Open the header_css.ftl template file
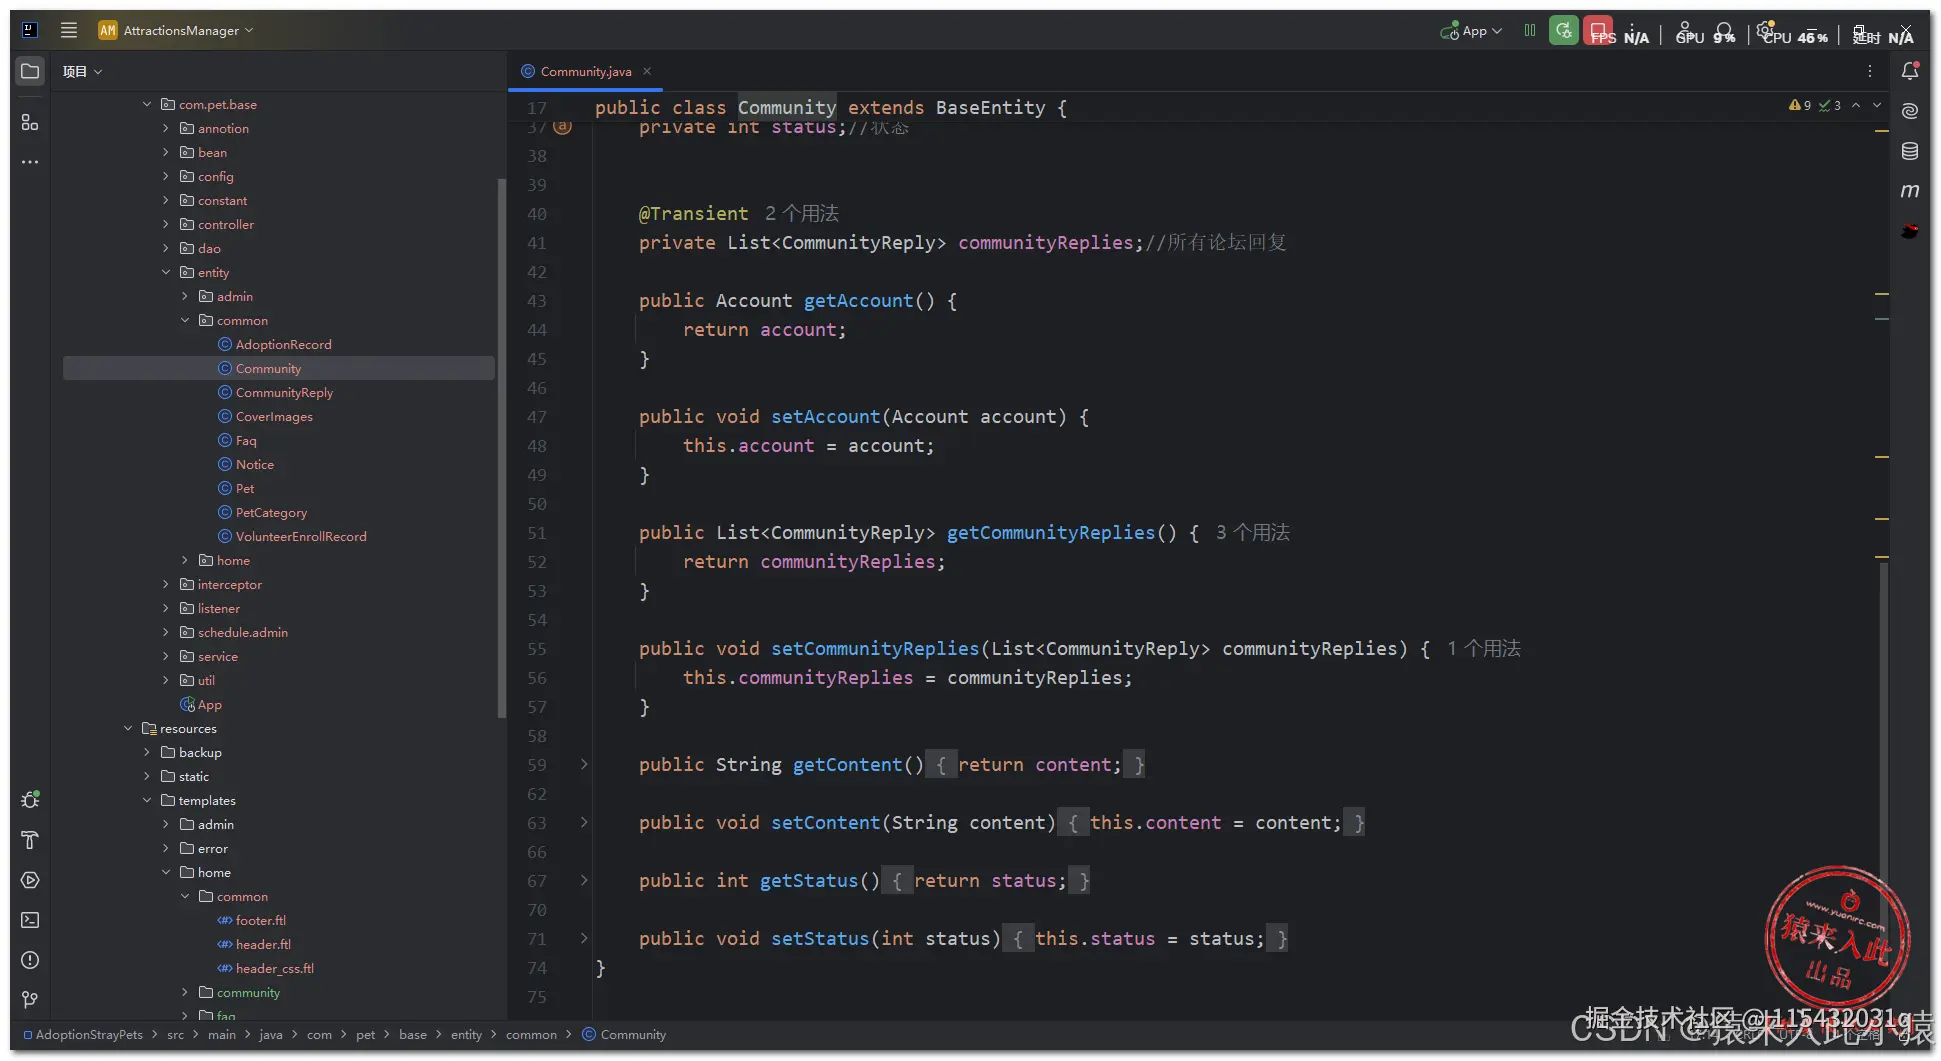 [x=274, y=968]
